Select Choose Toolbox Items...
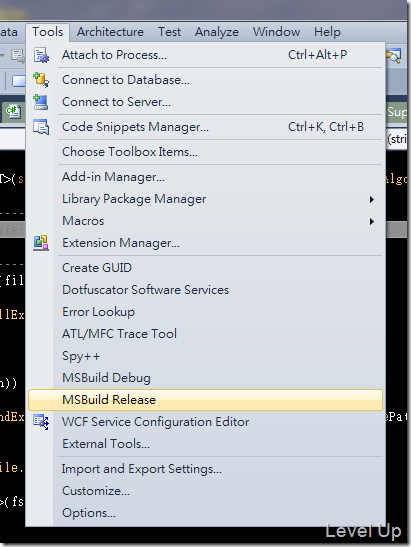Viewport: 411px width, 547px height. tap(206, 152)
